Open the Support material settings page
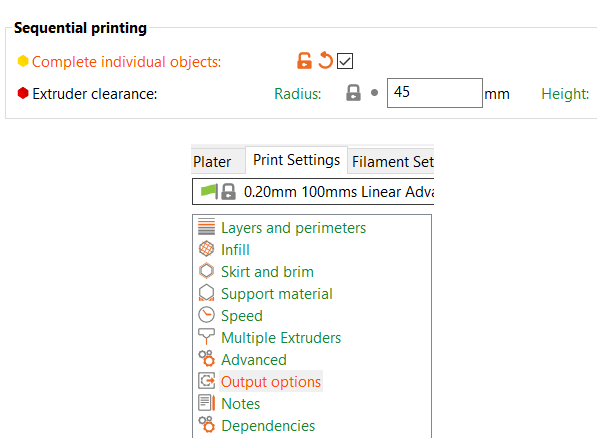600x438 pixels. [277, 294]
